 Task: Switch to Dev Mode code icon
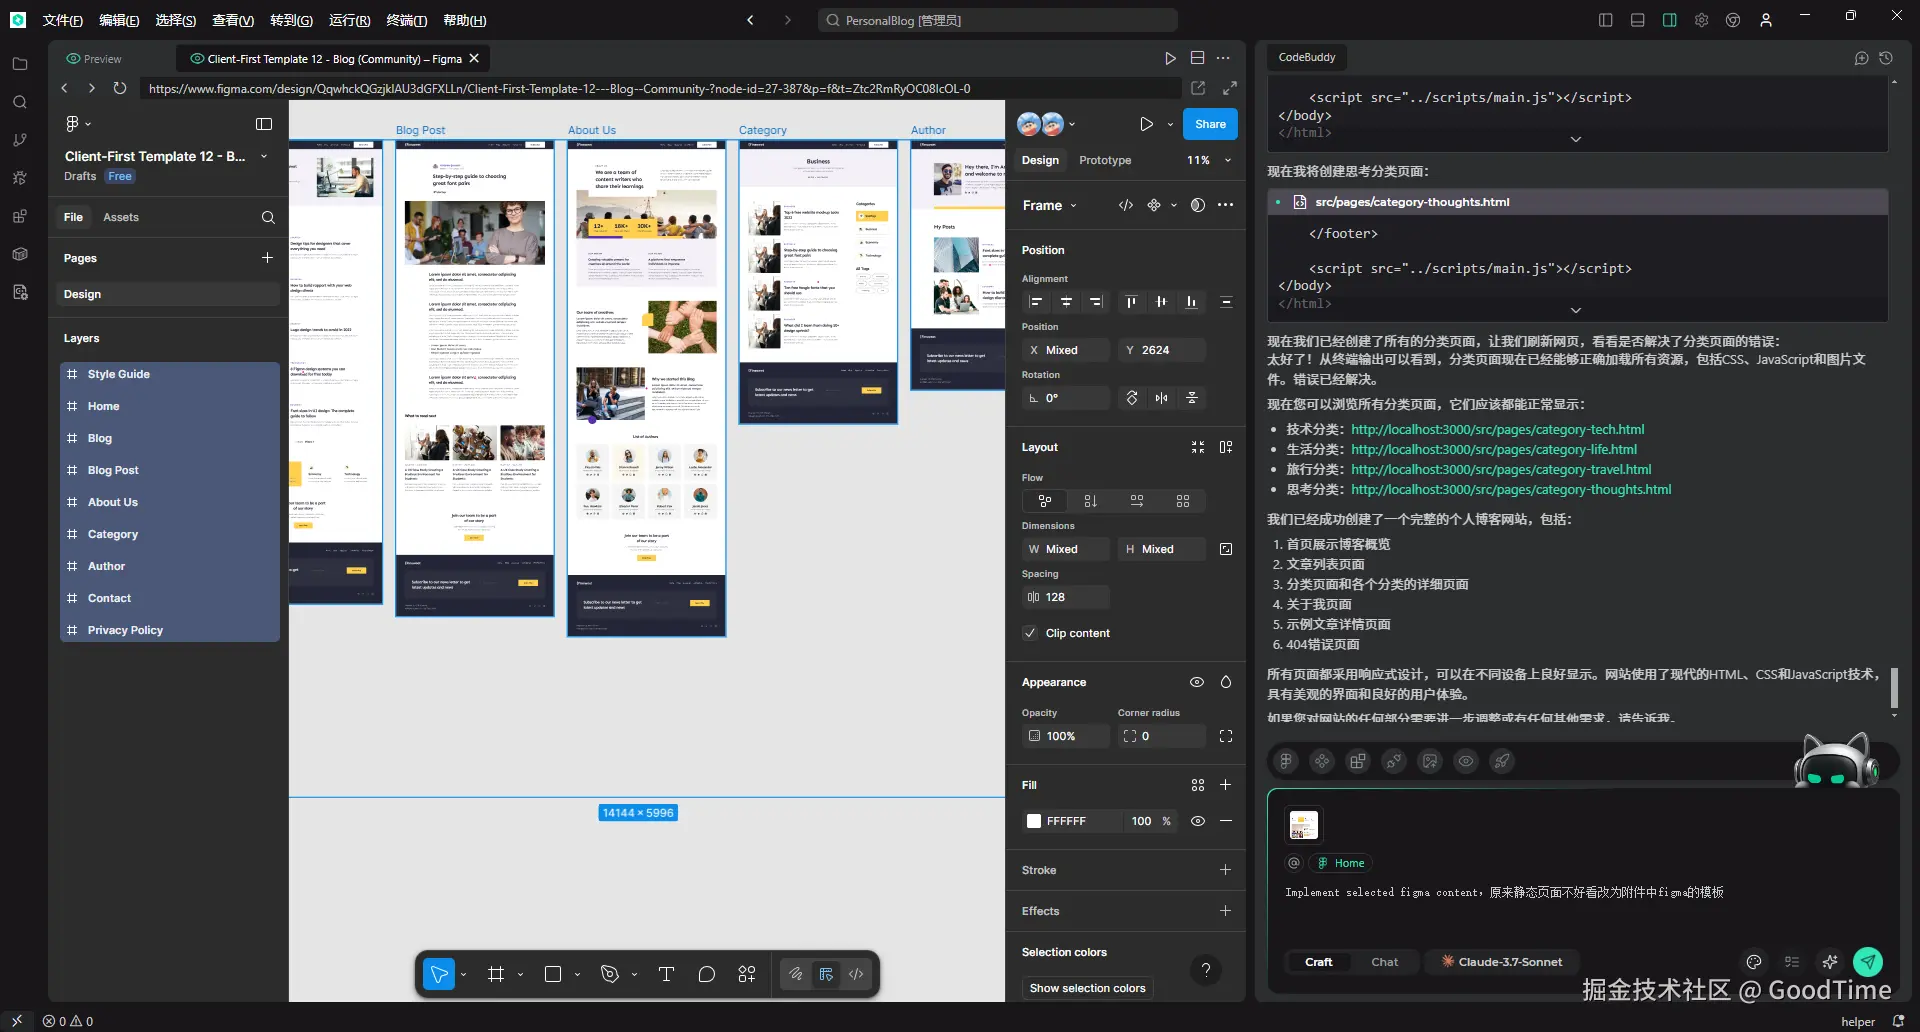point(856,974)
